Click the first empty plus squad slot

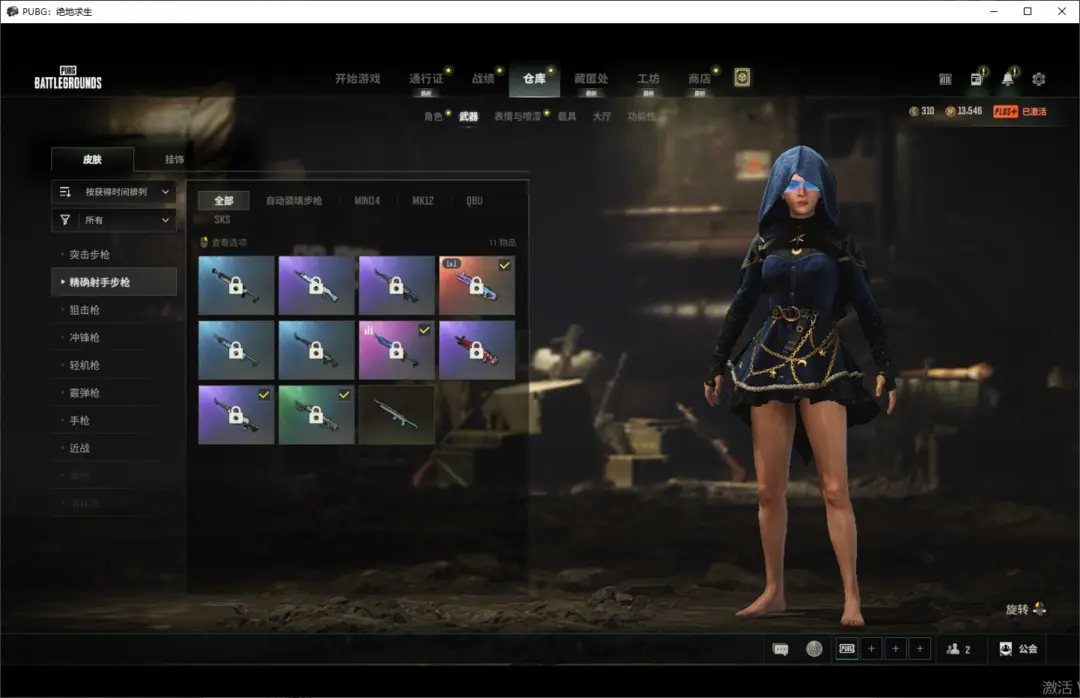click(x=871, y=649)
